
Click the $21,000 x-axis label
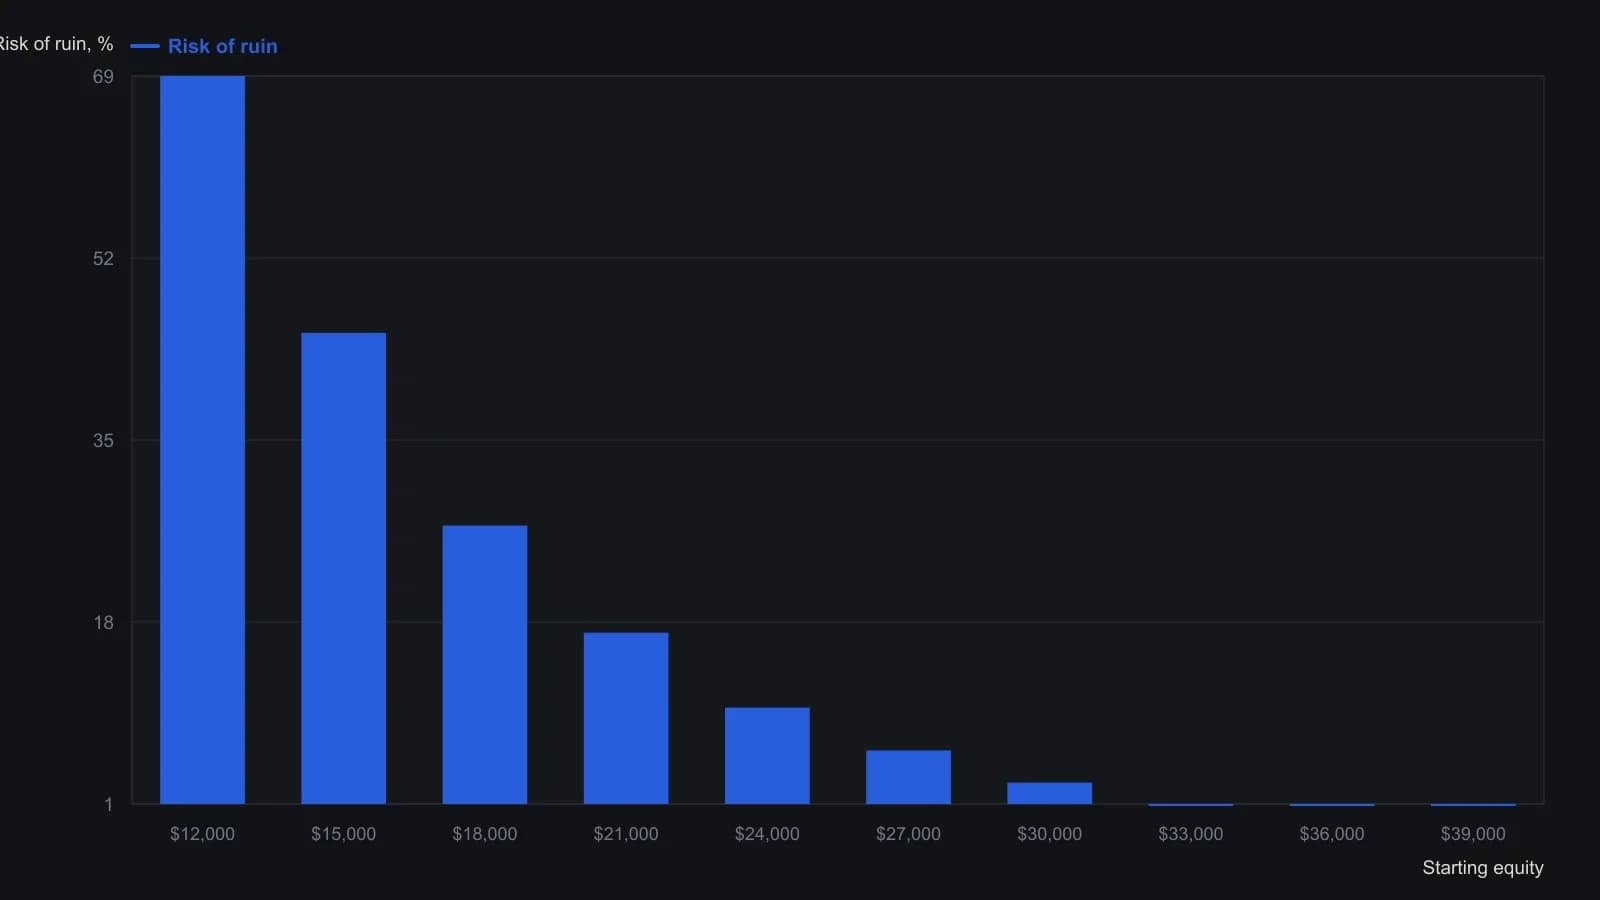coord(626,834)
